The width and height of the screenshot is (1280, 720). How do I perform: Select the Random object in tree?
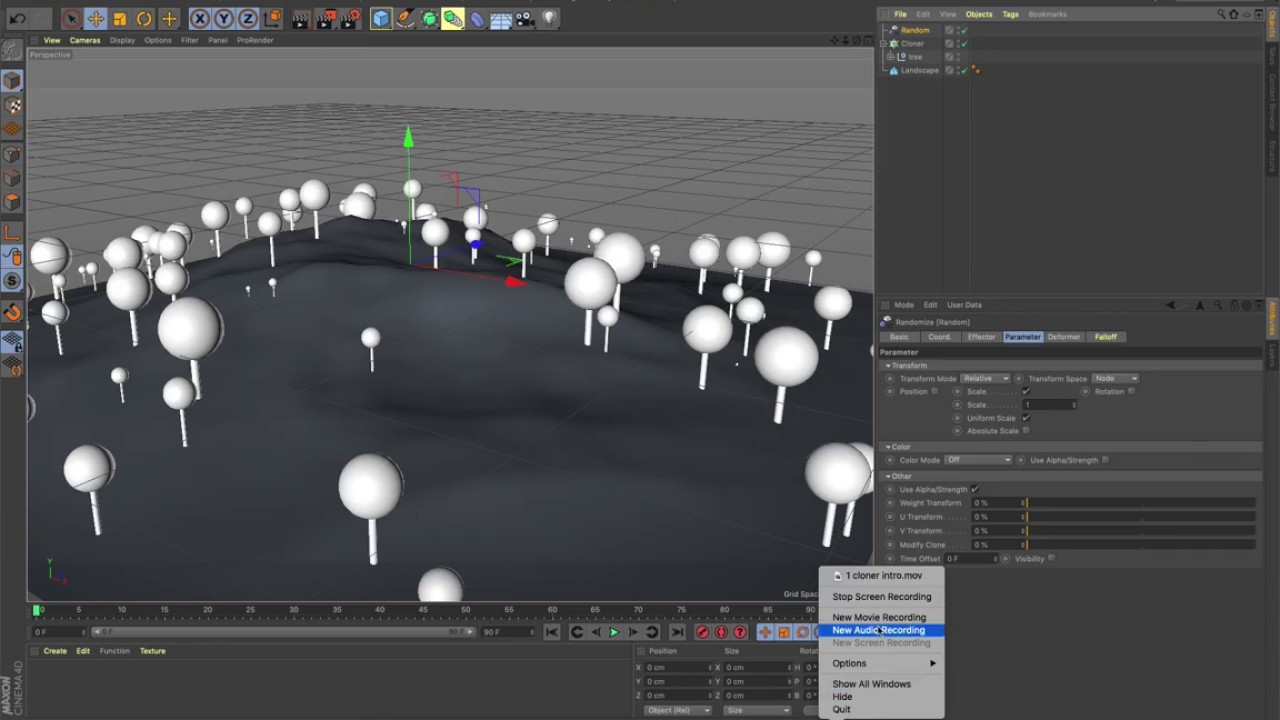click(914, 30)
